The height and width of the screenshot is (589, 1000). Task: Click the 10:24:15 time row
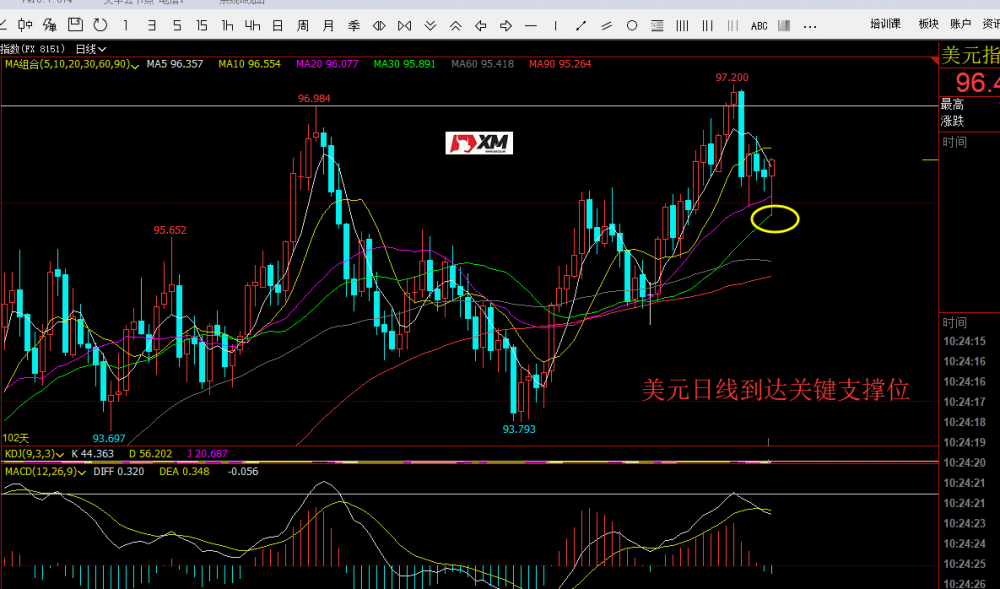pyautogui.click(x=964, y=342)
